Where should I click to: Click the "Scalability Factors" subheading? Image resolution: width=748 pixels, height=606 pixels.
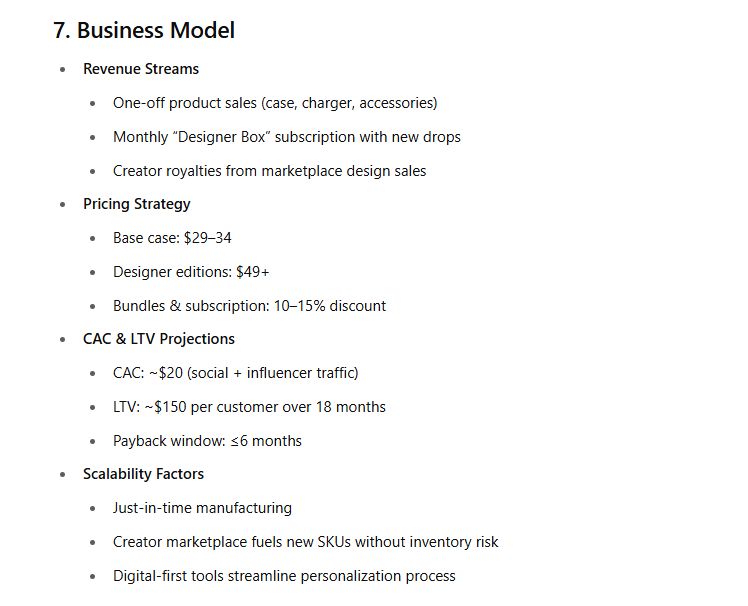coord(143,474)
